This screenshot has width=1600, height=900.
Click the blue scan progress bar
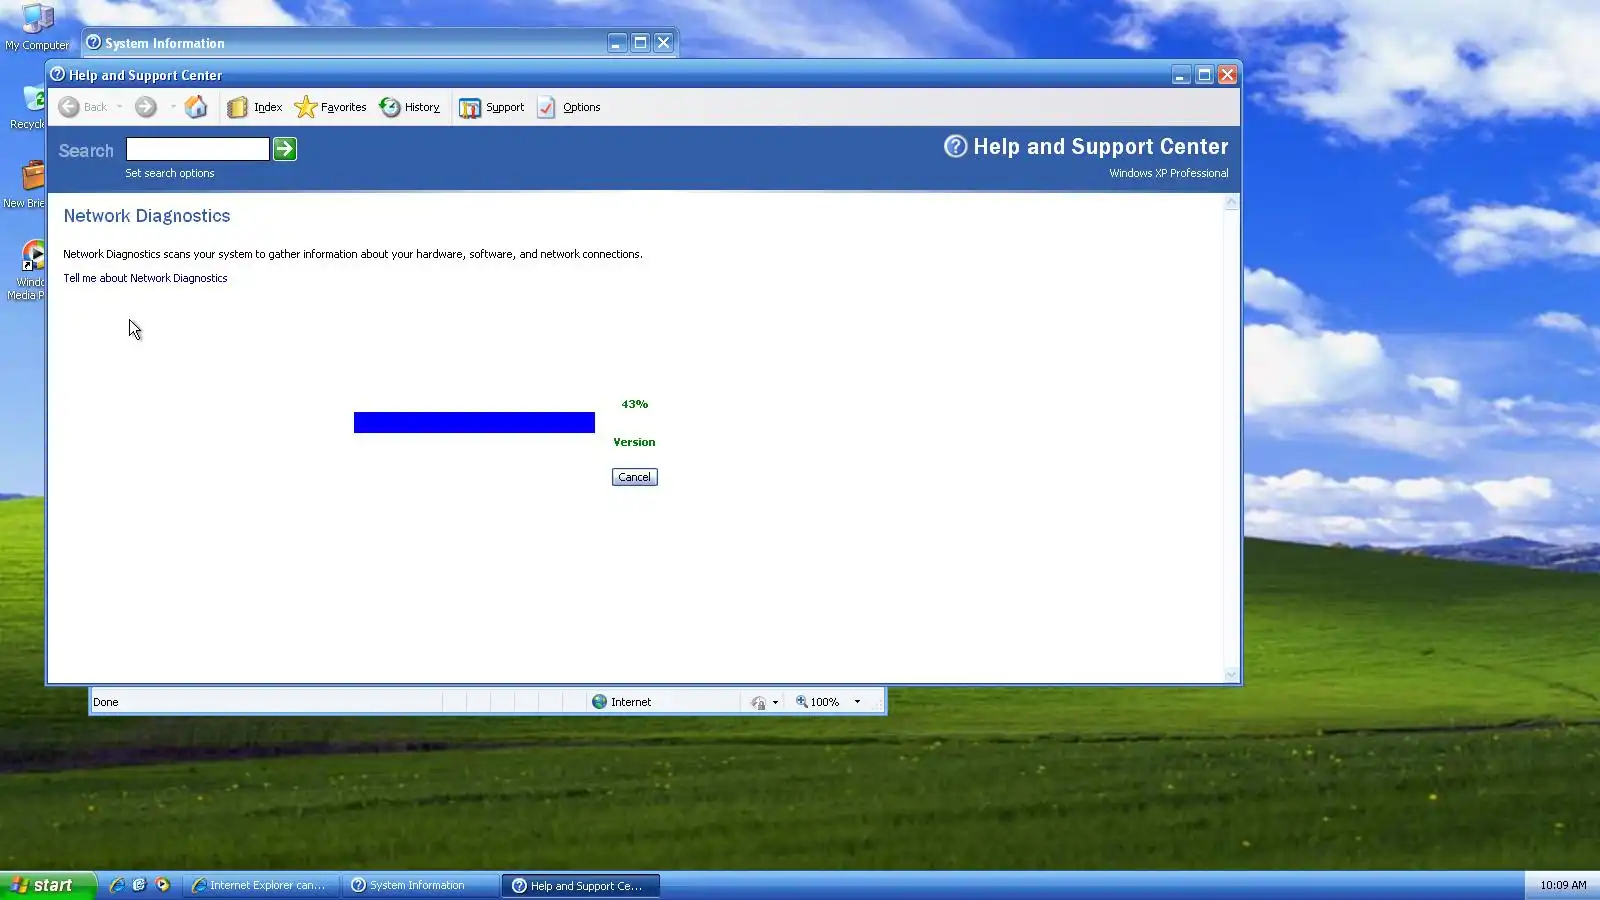[474, 422]
